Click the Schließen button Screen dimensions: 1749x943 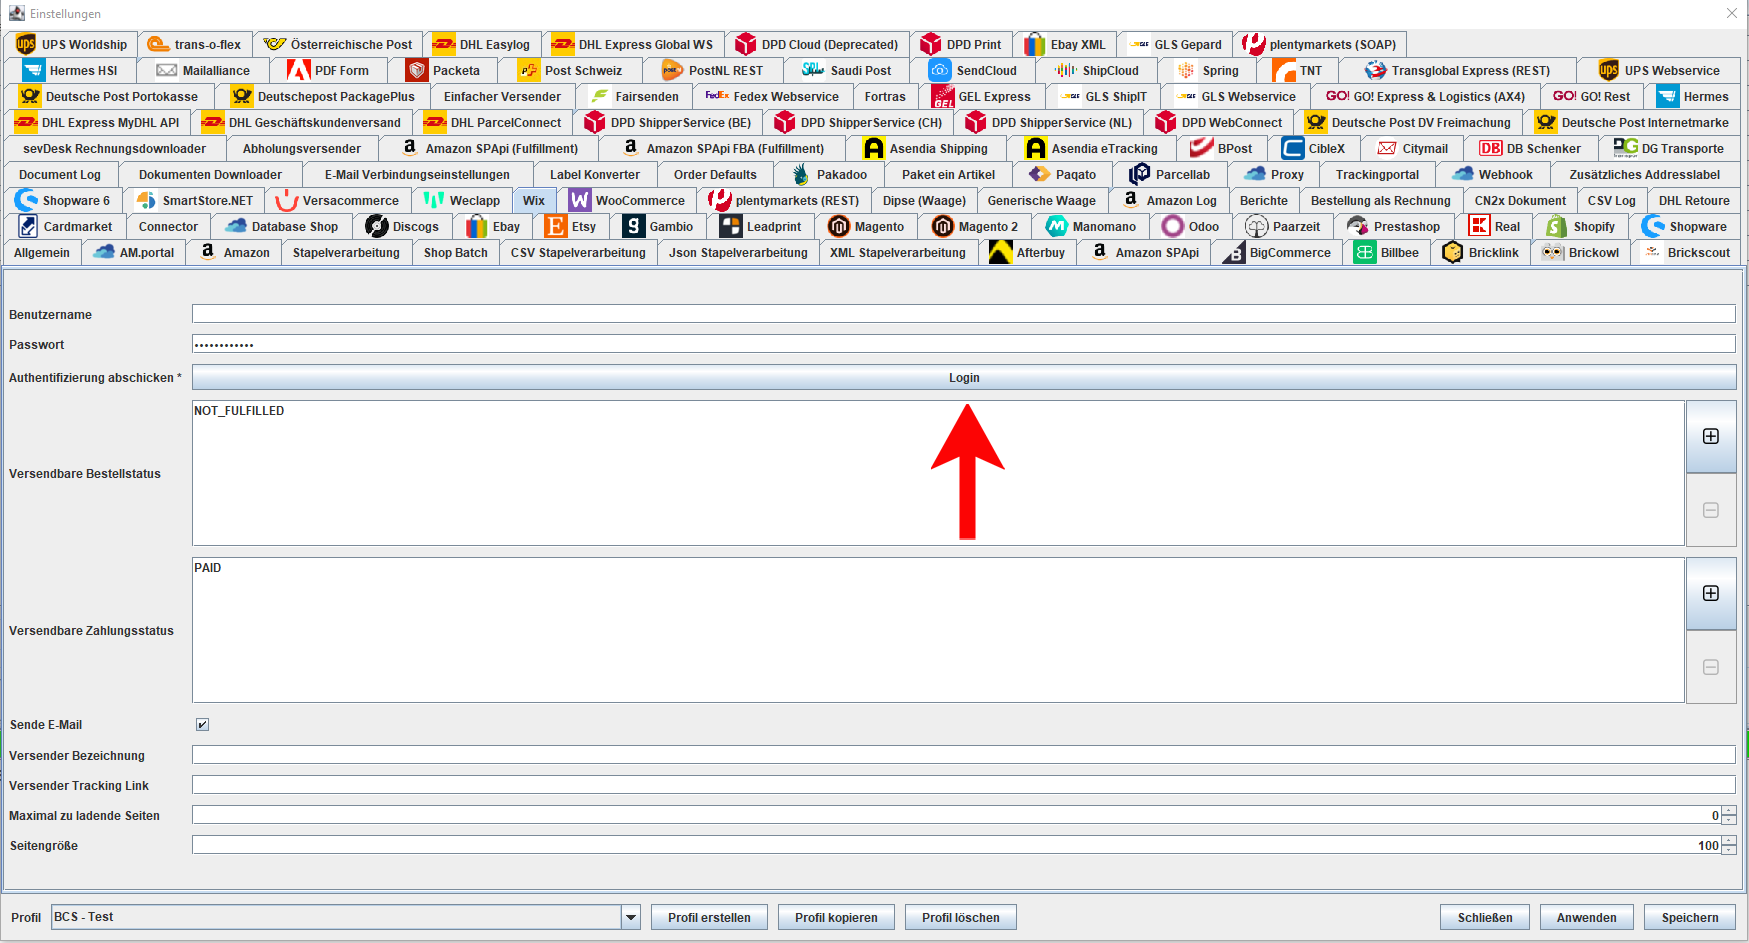click(x=1485, y=917)
